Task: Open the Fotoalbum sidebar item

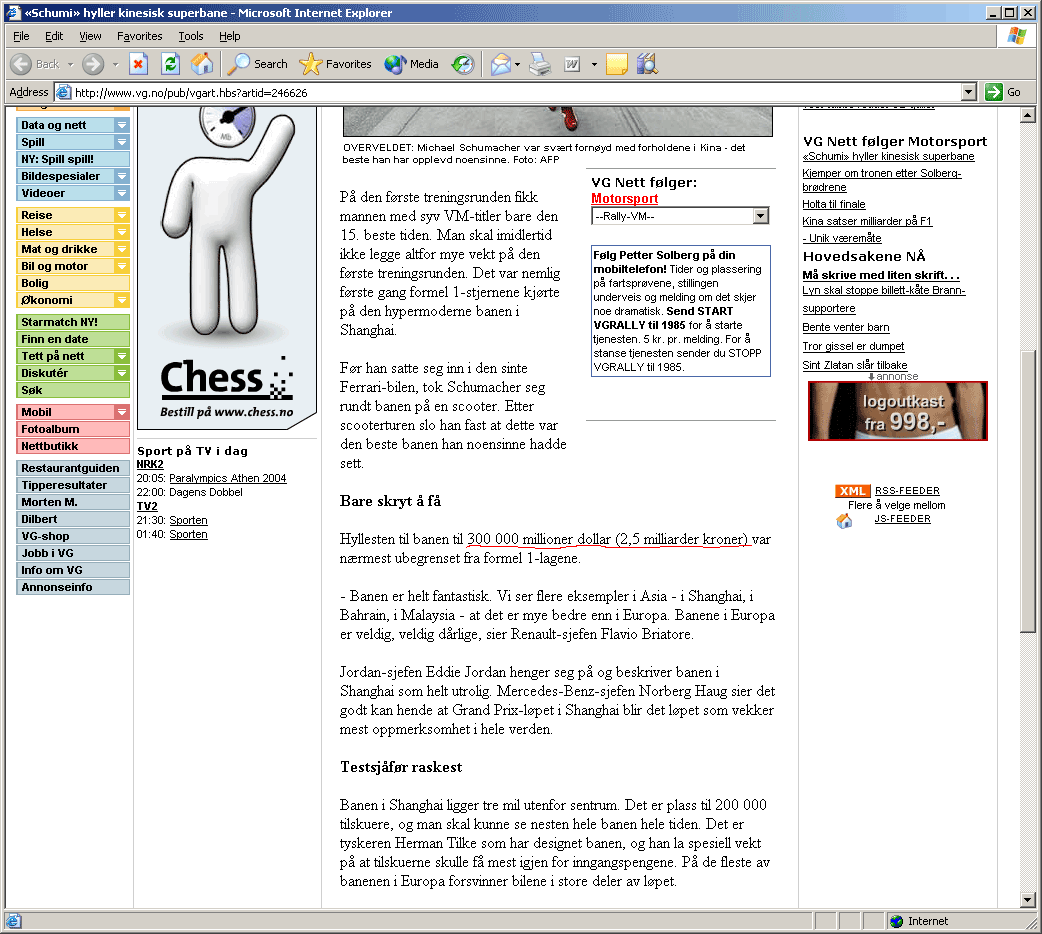Action: [72, 429]
